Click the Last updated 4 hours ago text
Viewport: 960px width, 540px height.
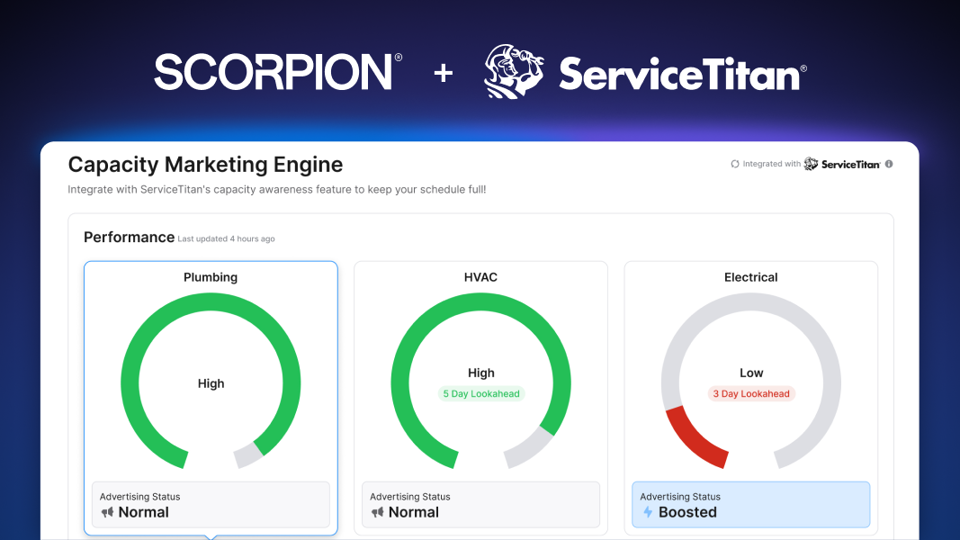[x=226, y=239]
